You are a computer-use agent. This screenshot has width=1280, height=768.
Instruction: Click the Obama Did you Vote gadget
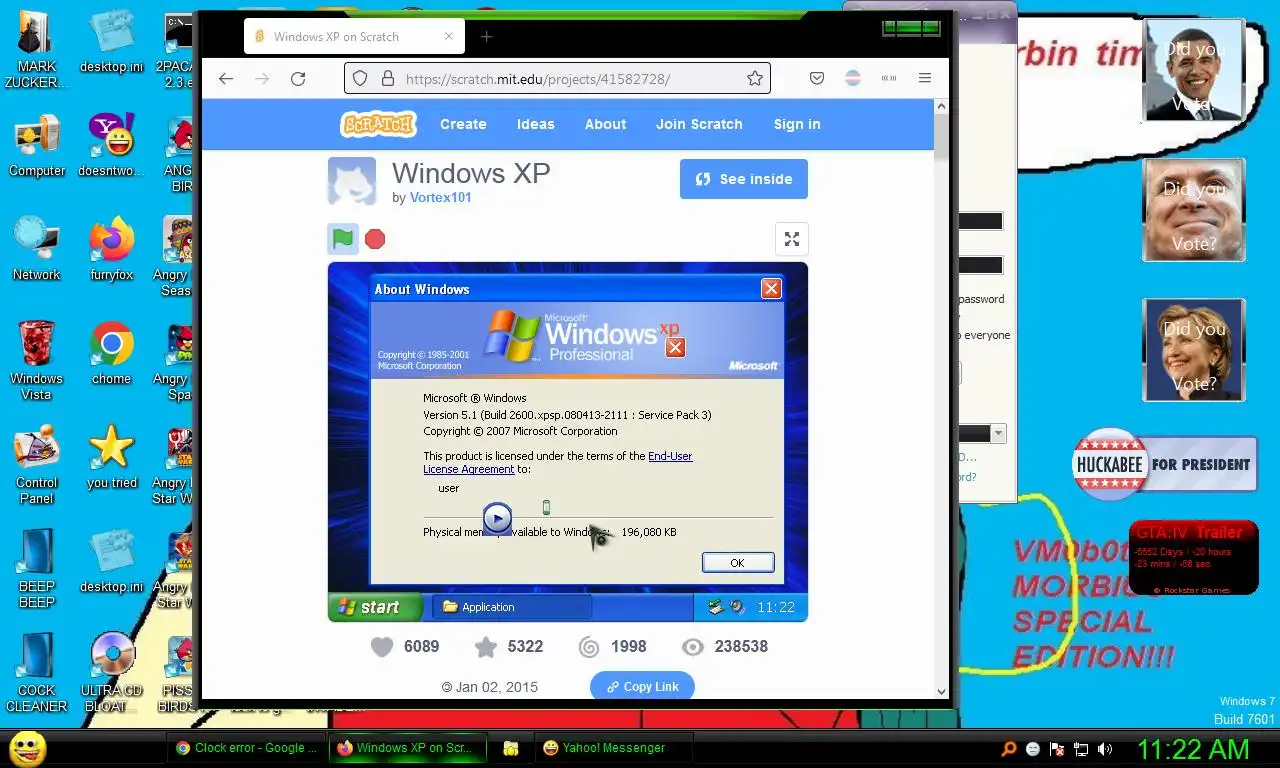(x=1193, y=70)
